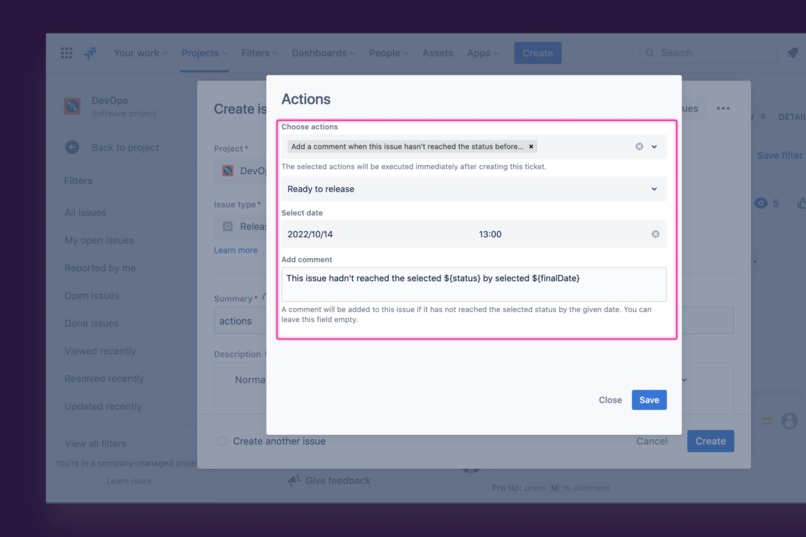Open the My open issues filter

pos(99,240)
